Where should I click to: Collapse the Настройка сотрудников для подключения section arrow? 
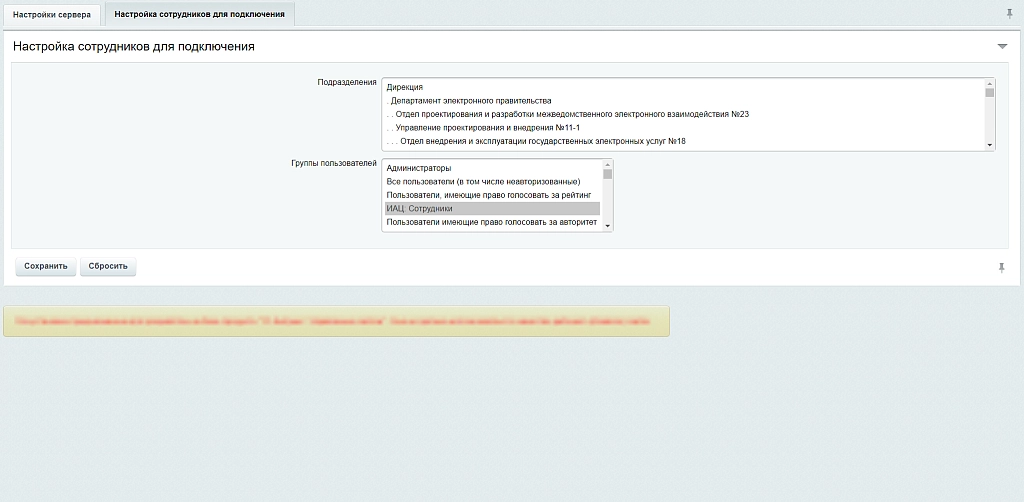tap(1002, 46)
